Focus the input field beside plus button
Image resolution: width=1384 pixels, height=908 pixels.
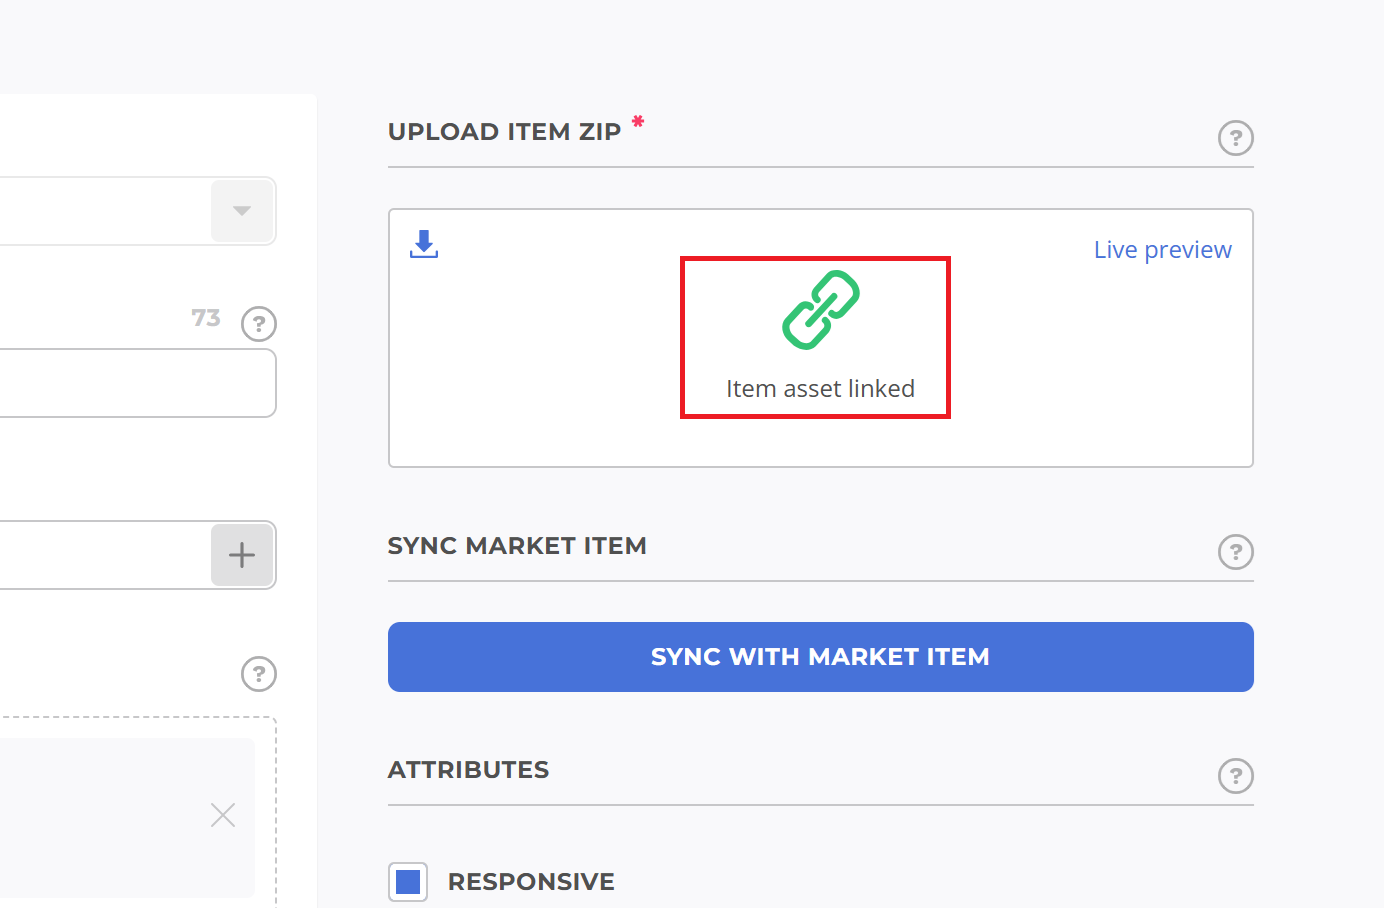pos(105,555)
